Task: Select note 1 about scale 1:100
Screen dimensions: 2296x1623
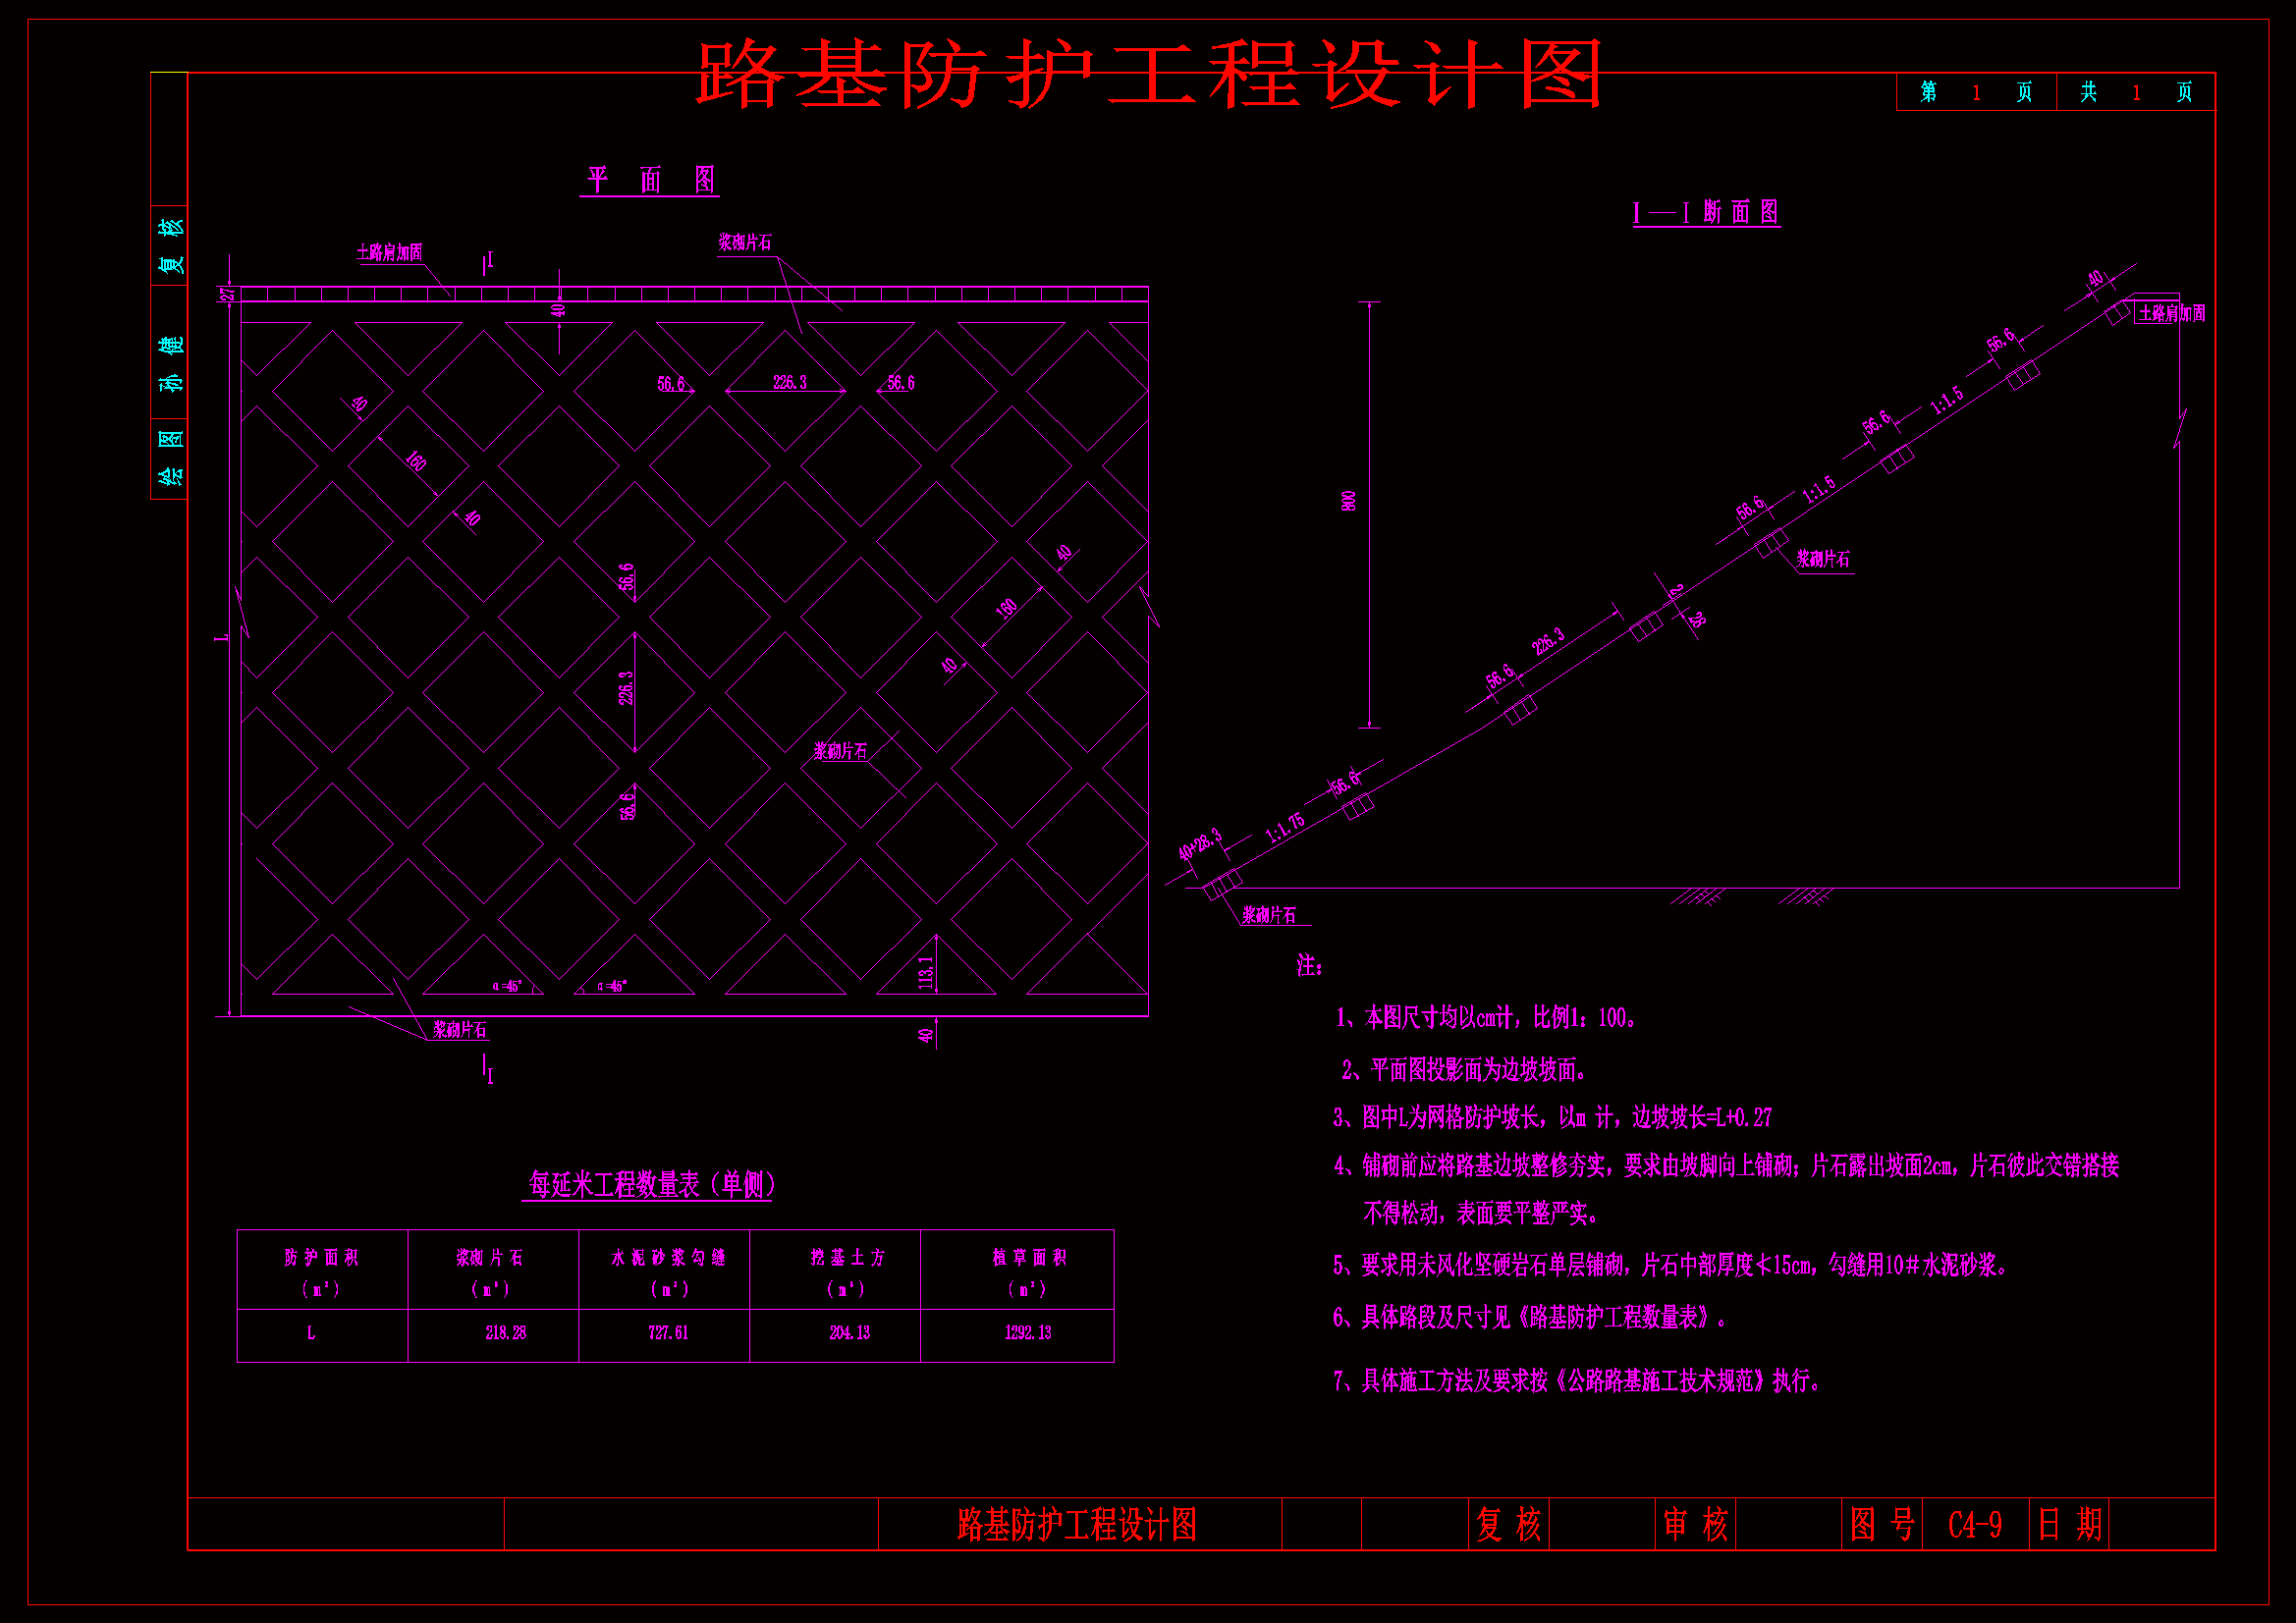Action: point(1486,1018)
